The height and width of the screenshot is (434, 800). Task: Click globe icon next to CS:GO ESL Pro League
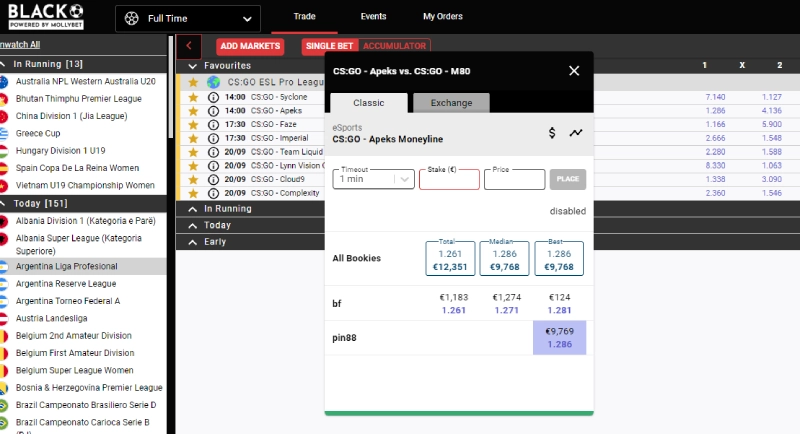(213, 82)
